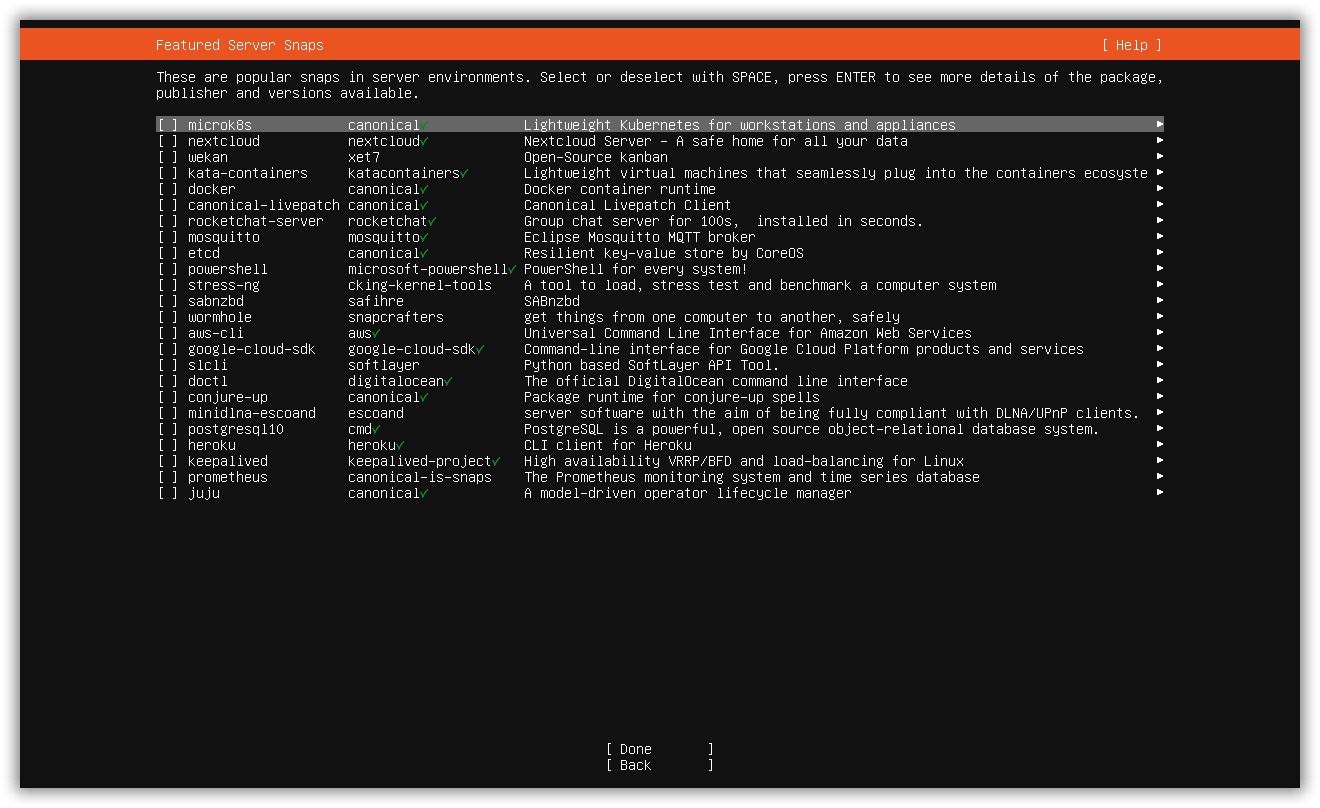Open details arrow on the etcd row

[1160, 253]
